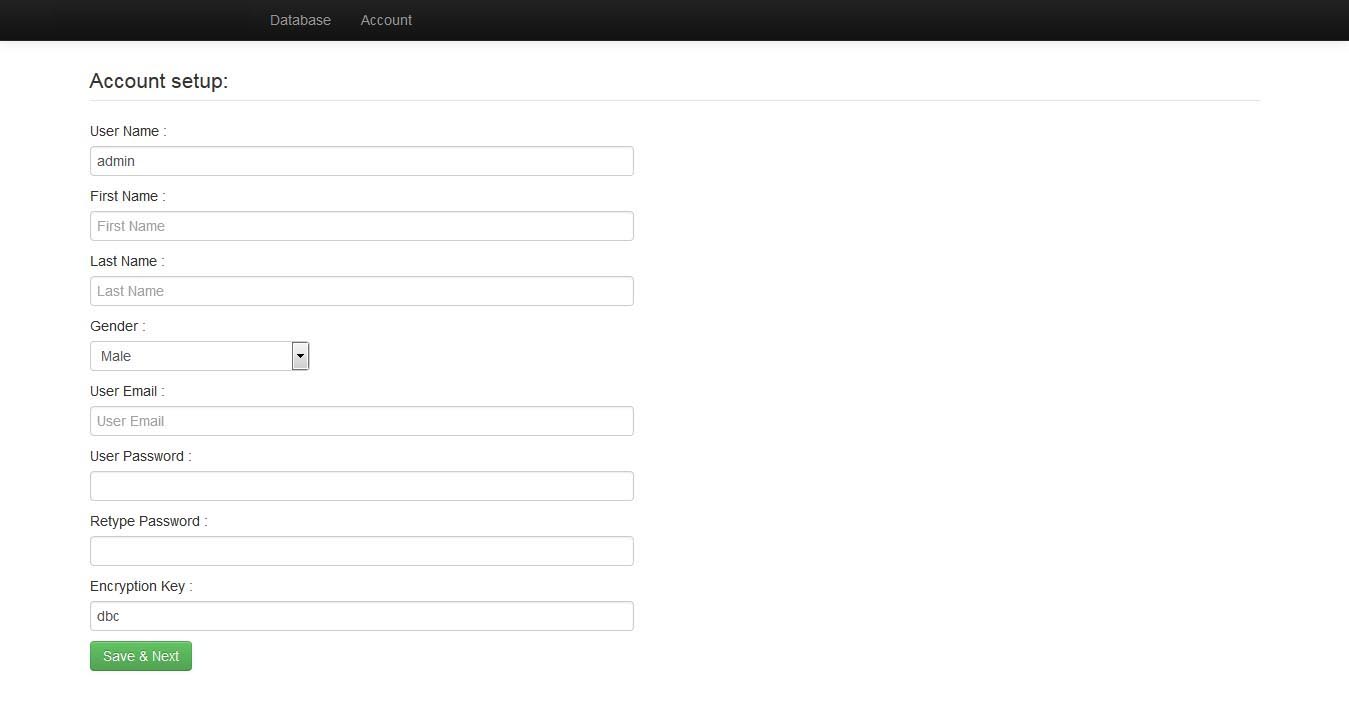The width and height of the screenshot is (1349, 721).
Task: Open the Gender dropdown showing Male
Action: point(190,356)
